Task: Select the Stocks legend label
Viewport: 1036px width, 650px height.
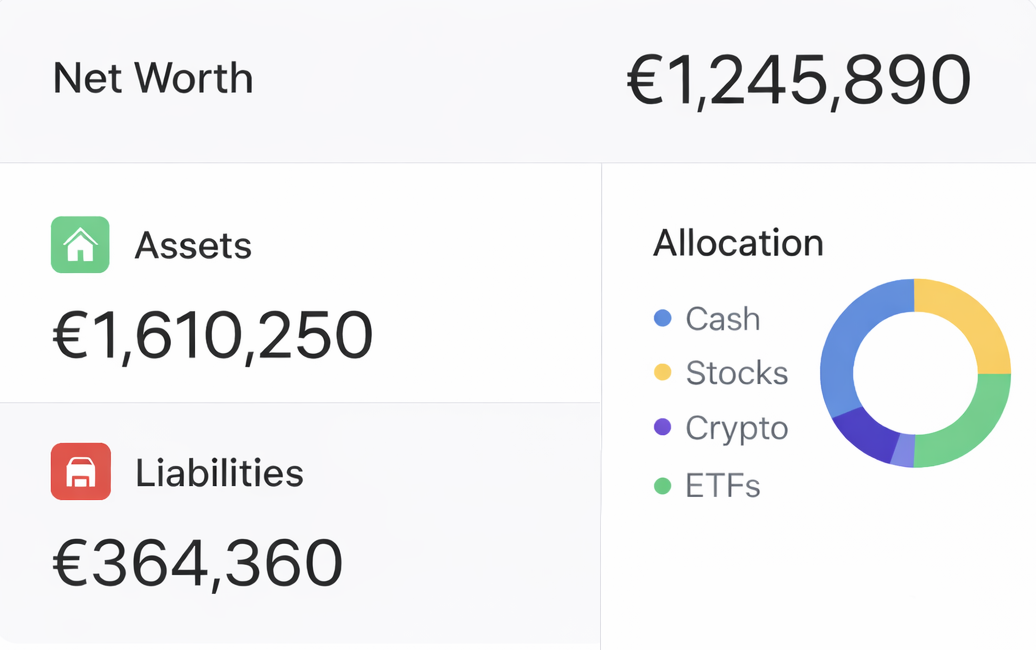Action: (737, 373)
